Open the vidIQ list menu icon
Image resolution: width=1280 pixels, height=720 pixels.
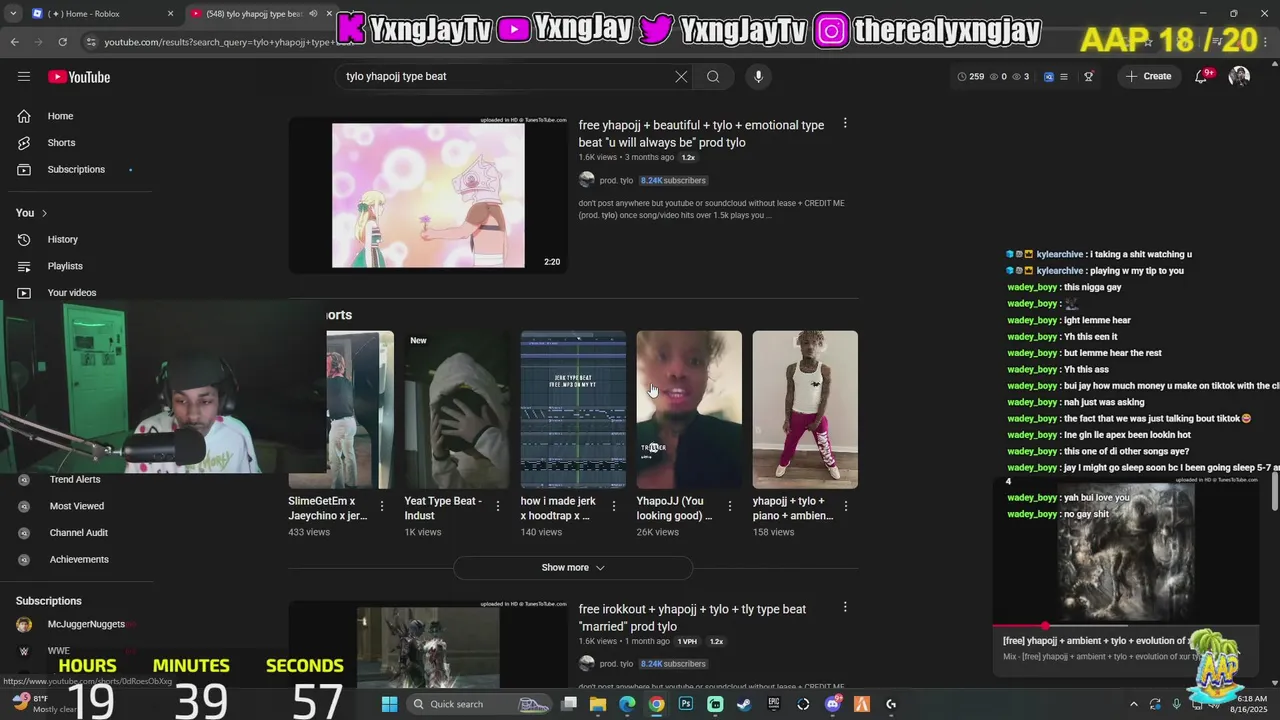click(1064, 76)
